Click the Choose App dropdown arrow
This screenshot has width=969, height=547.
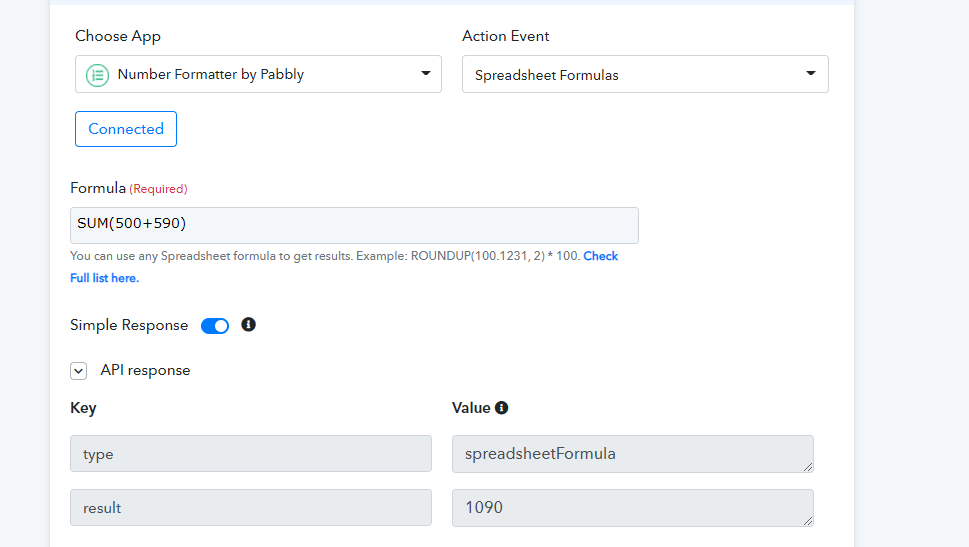(x=426, y=74)
